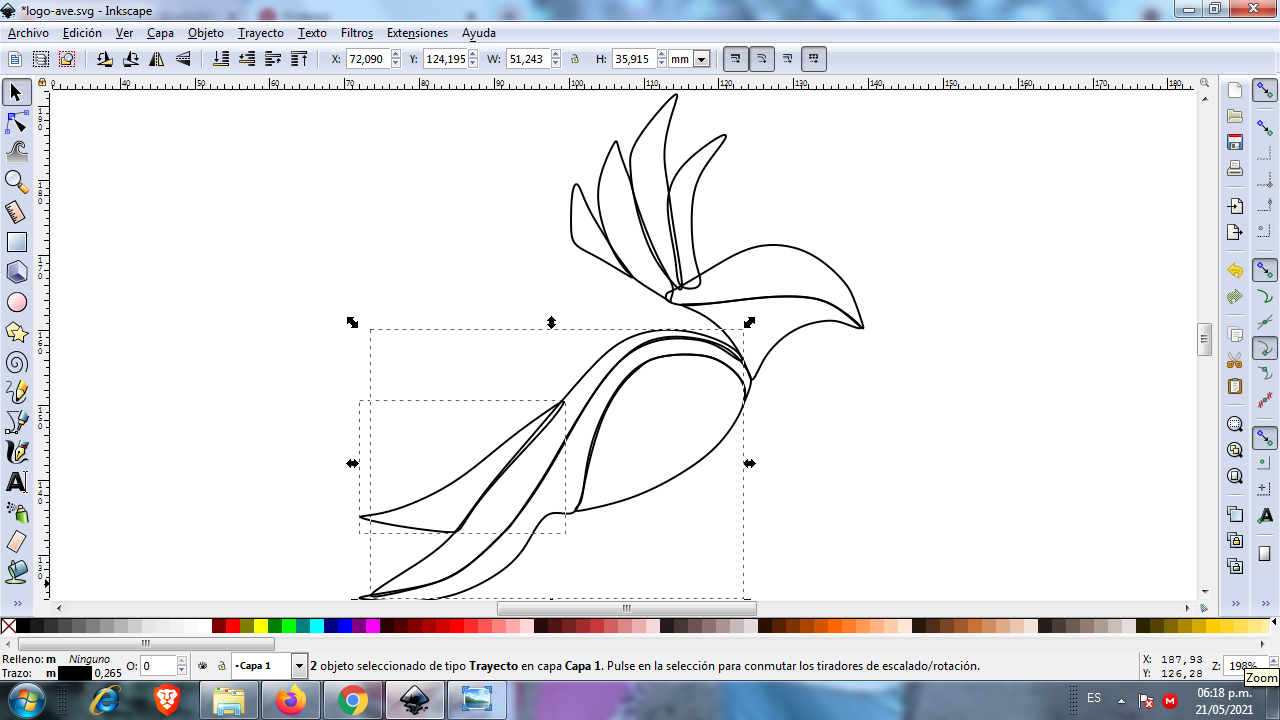1280x720 pixels.
Task: Toggle snap to cusp nodes
Action: click(x=1265, y=348)
